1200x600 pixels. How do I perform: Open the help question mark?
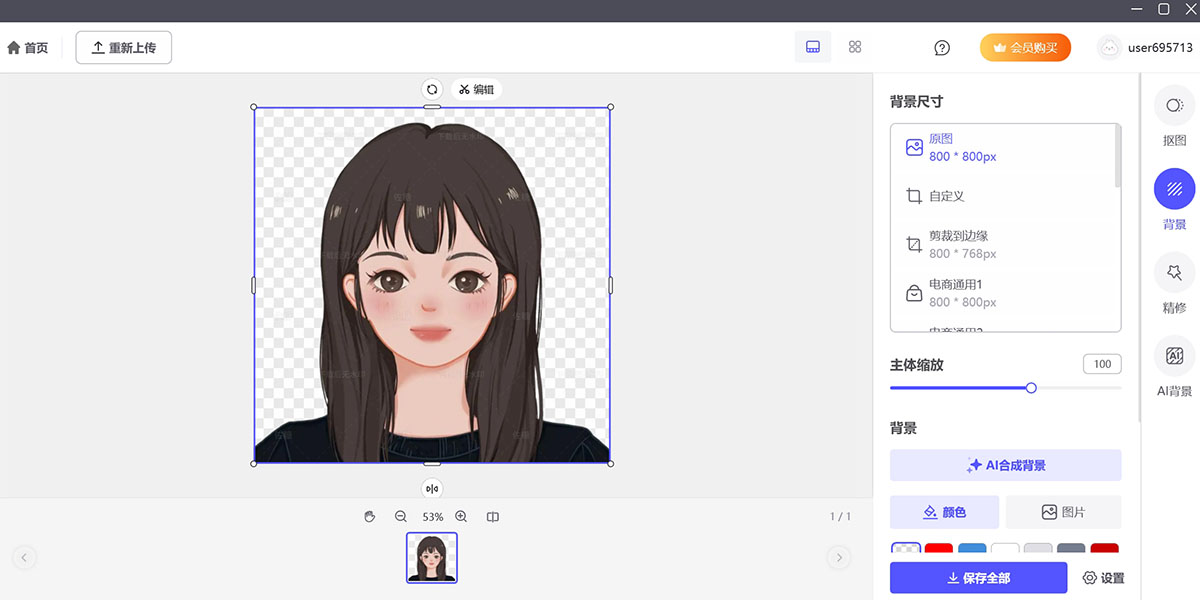941,47
